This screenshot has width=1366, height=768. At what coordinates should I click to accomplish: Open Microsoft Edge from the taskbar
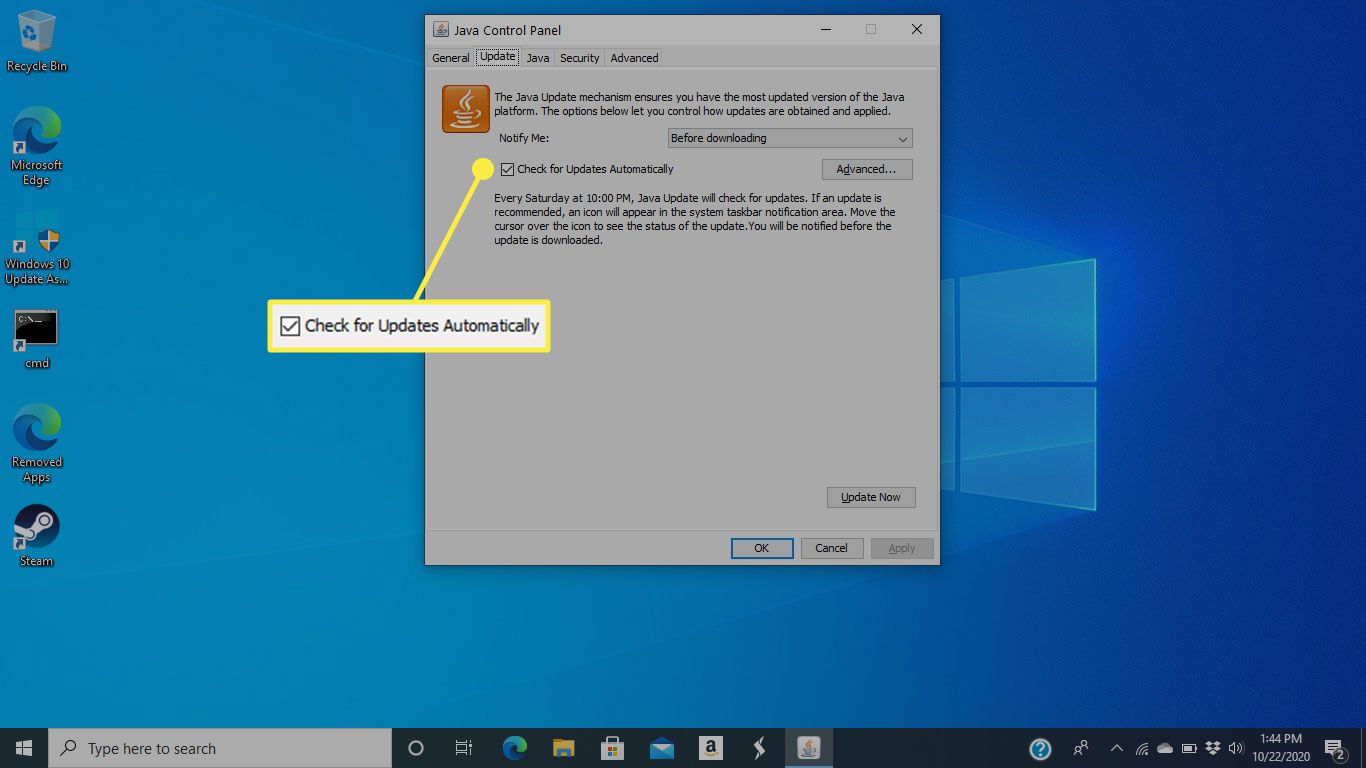click(515, 748)
